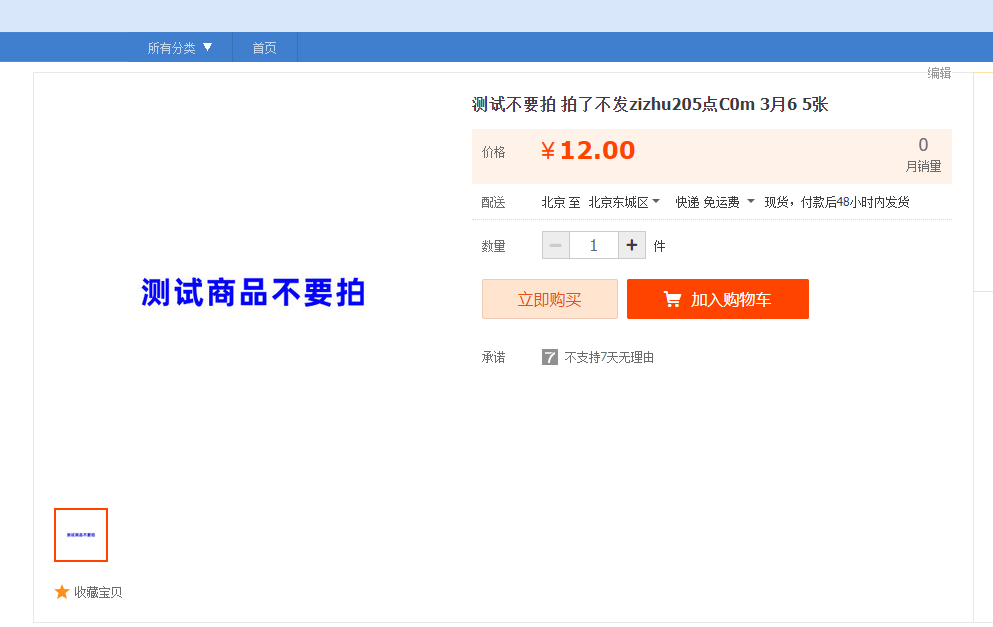Go to the 首页 home tab
This screenshot has height=627, width=993.
(264, 47)
